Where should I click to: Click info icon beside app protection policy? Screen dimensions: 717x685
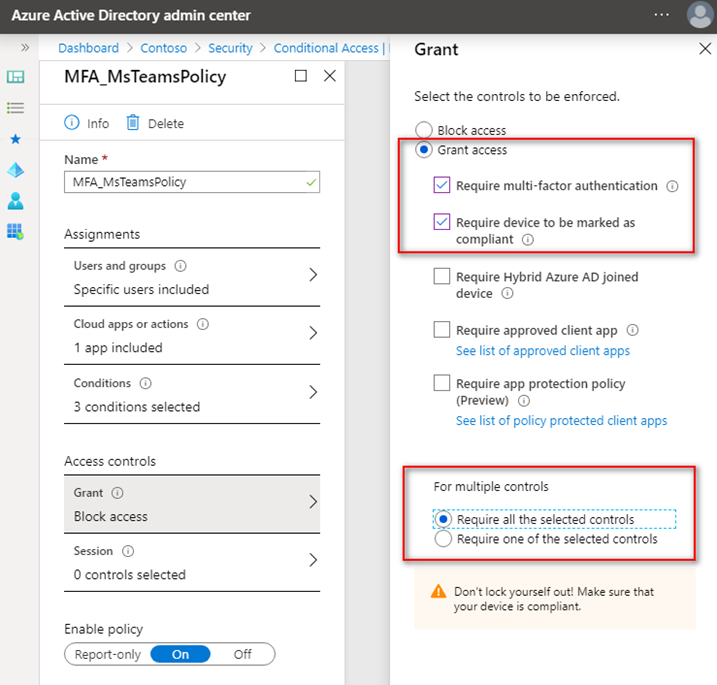[524, 401]
